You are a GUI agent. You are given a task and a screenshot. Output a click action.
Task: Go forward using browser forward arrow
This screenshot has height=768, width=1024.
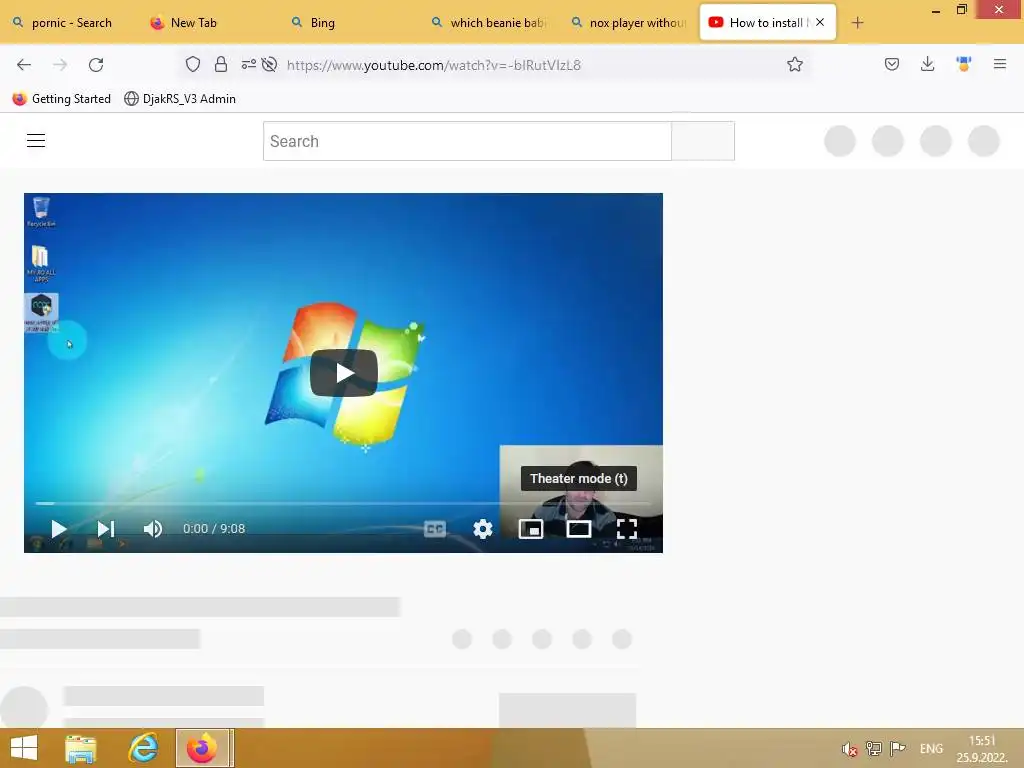[x=60, y=65]
